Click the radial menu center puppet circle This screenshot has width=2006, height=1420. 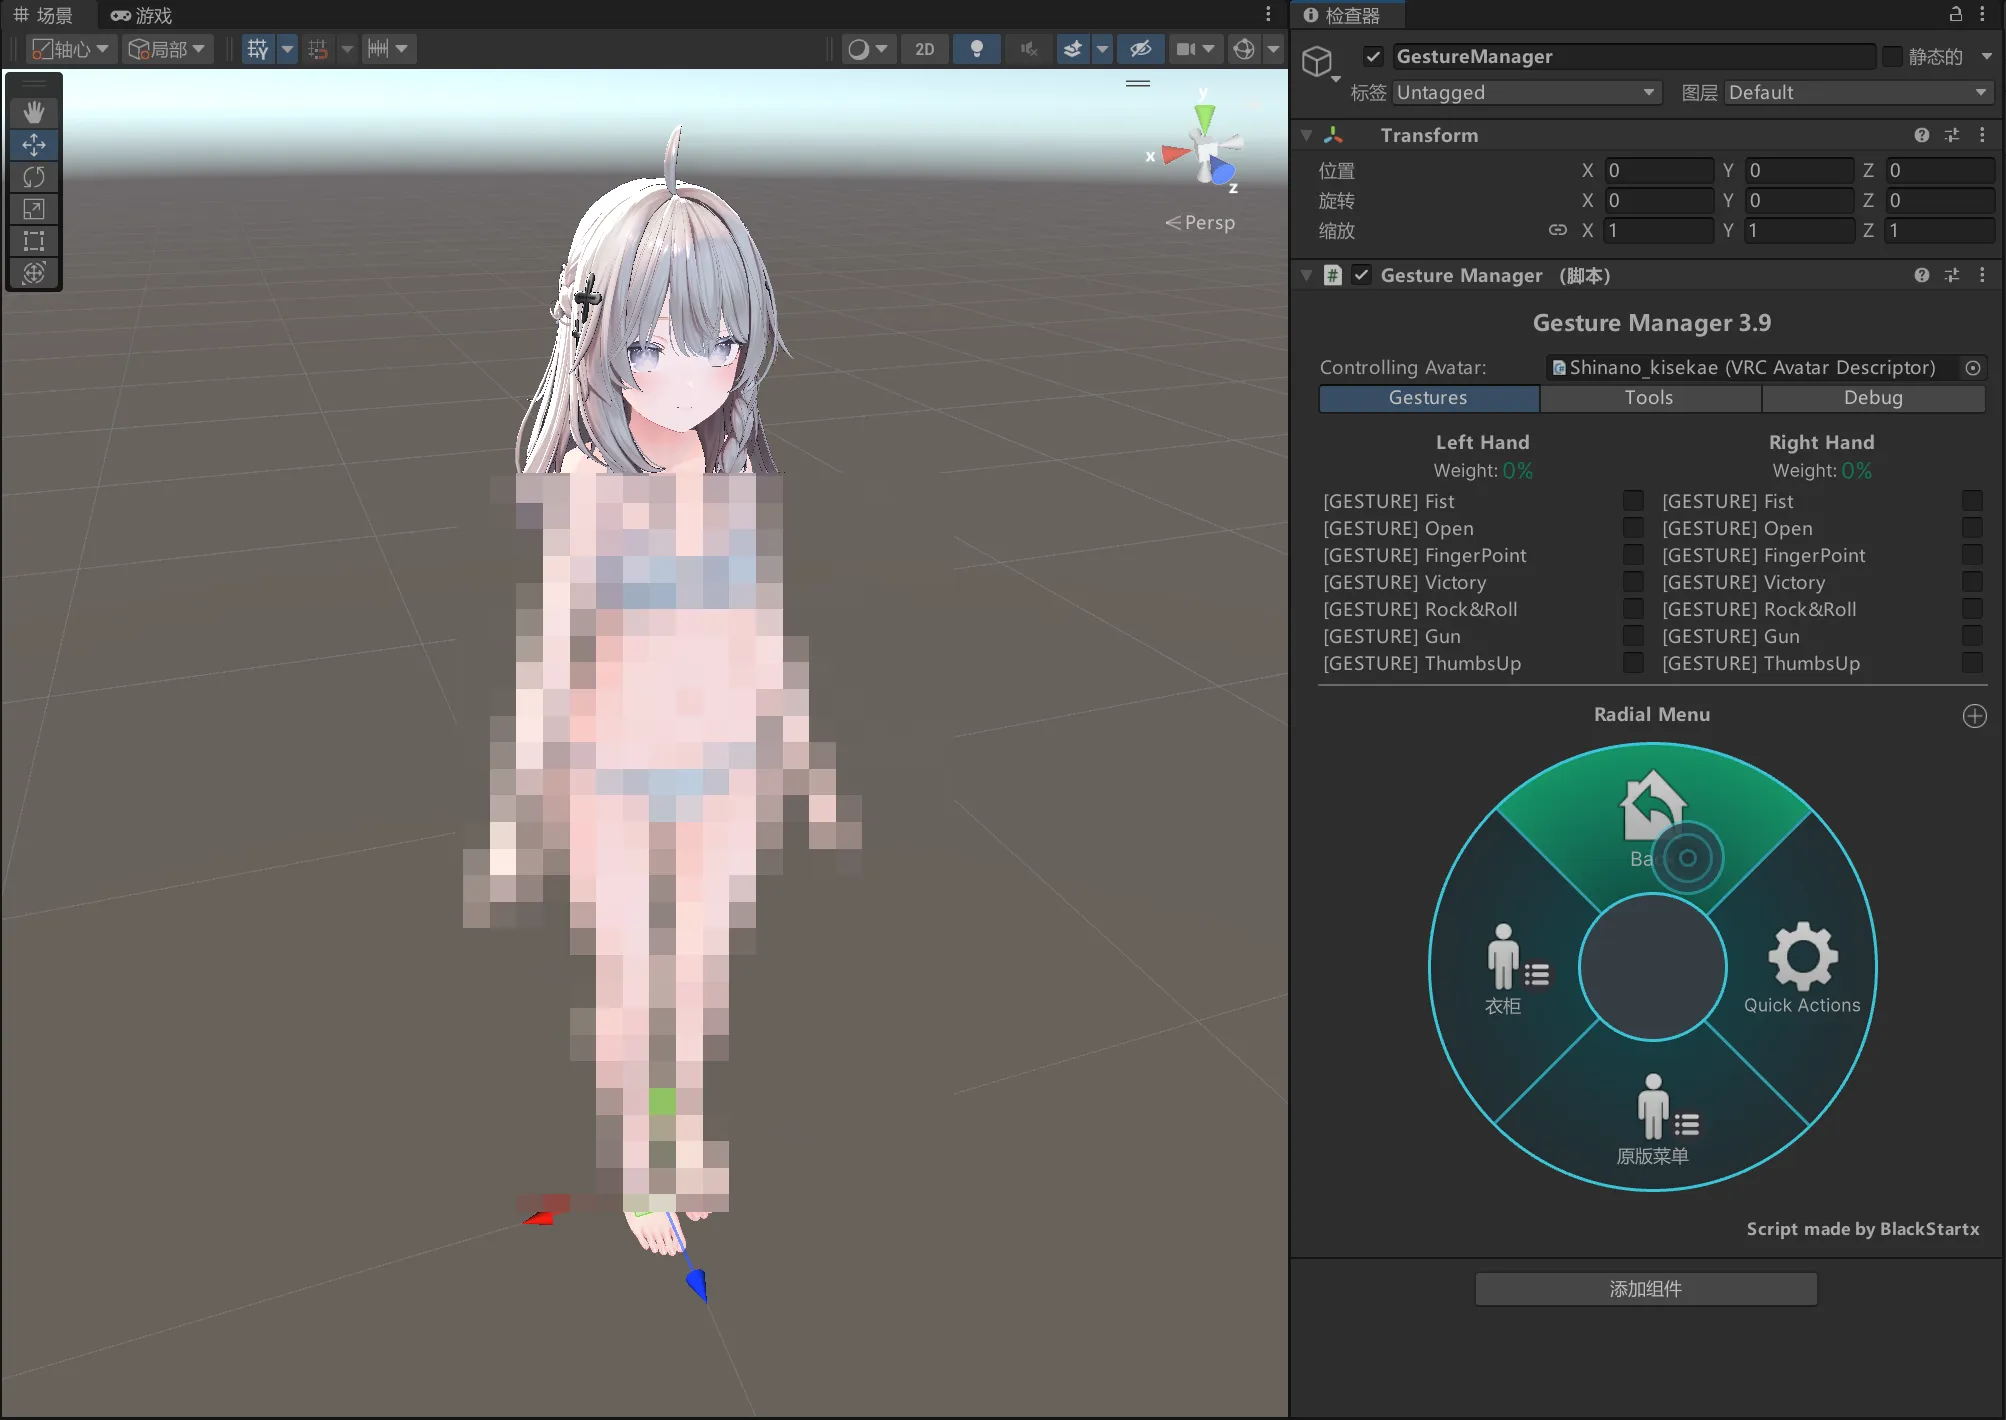click(x=1653, y=967)
